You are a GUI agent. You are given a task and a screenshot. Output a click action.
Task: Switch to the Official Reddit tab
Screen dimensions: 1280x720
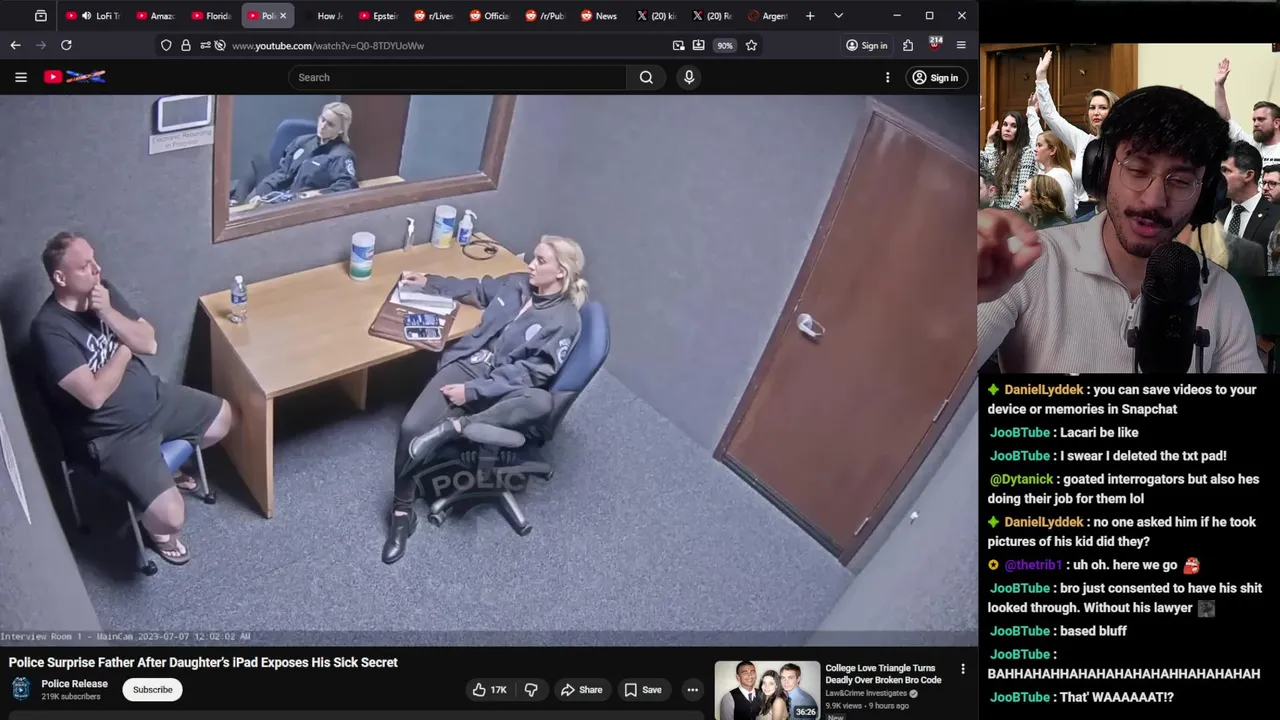[489, 16]
